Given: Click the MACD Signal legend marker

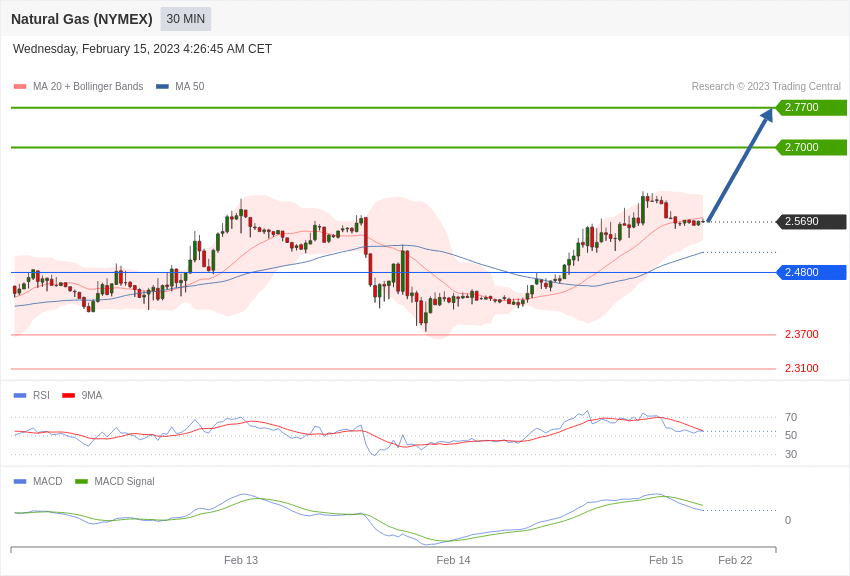Looking at the screenshot, I should pyautogui.click(x=81, y=481).
